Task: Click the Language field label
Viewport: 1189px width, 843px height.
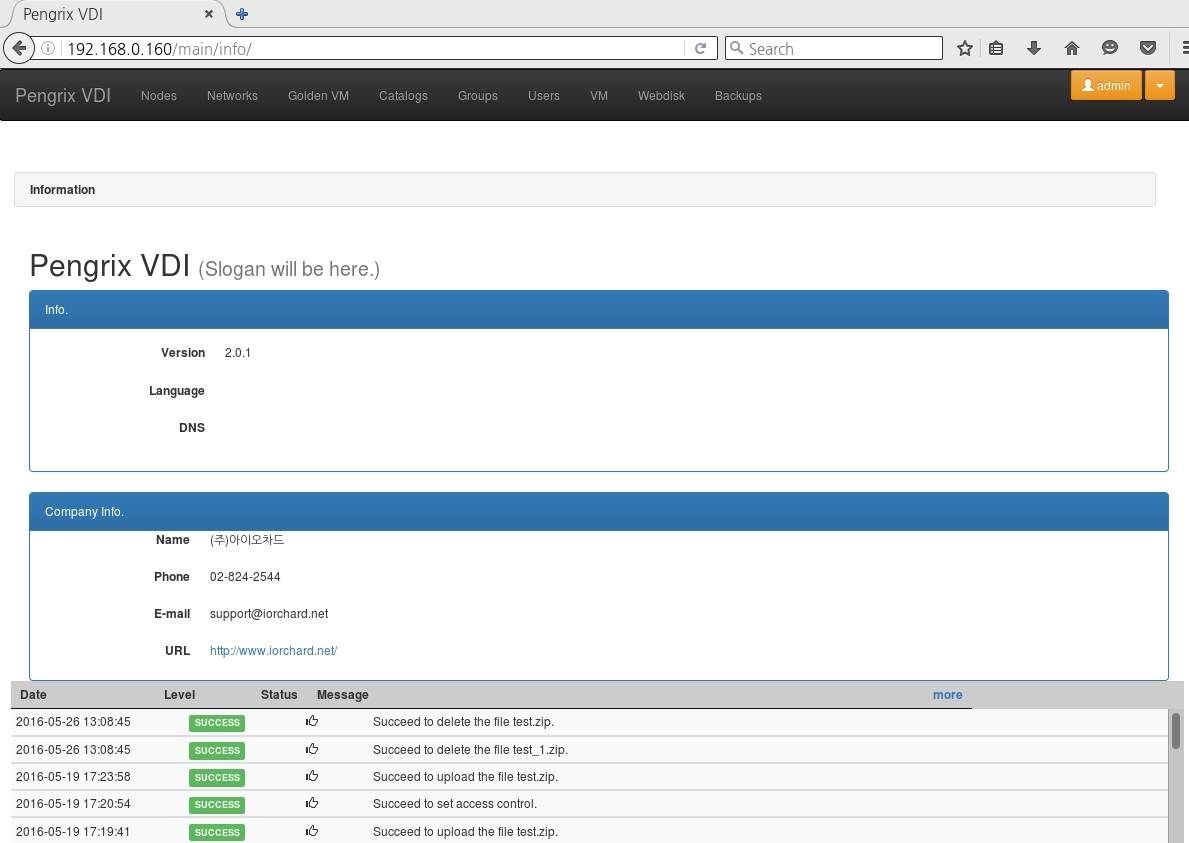Action: 177,390
